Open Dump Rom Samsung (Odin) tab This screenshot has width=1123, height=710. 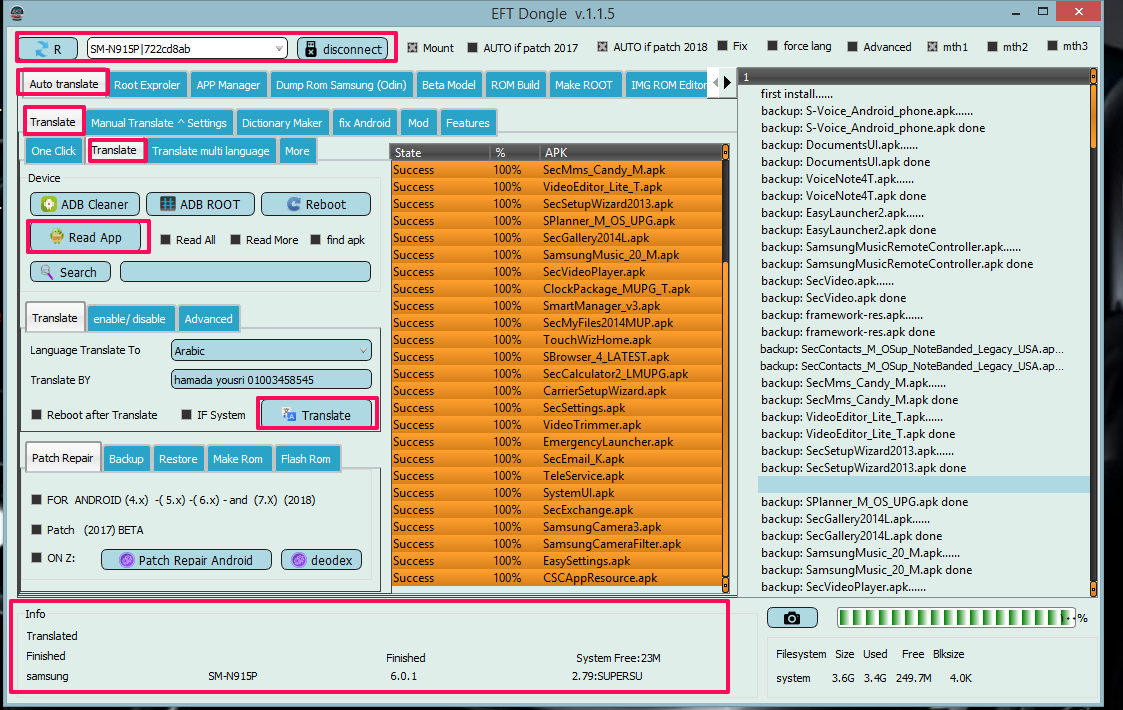[x=341, y=85]
